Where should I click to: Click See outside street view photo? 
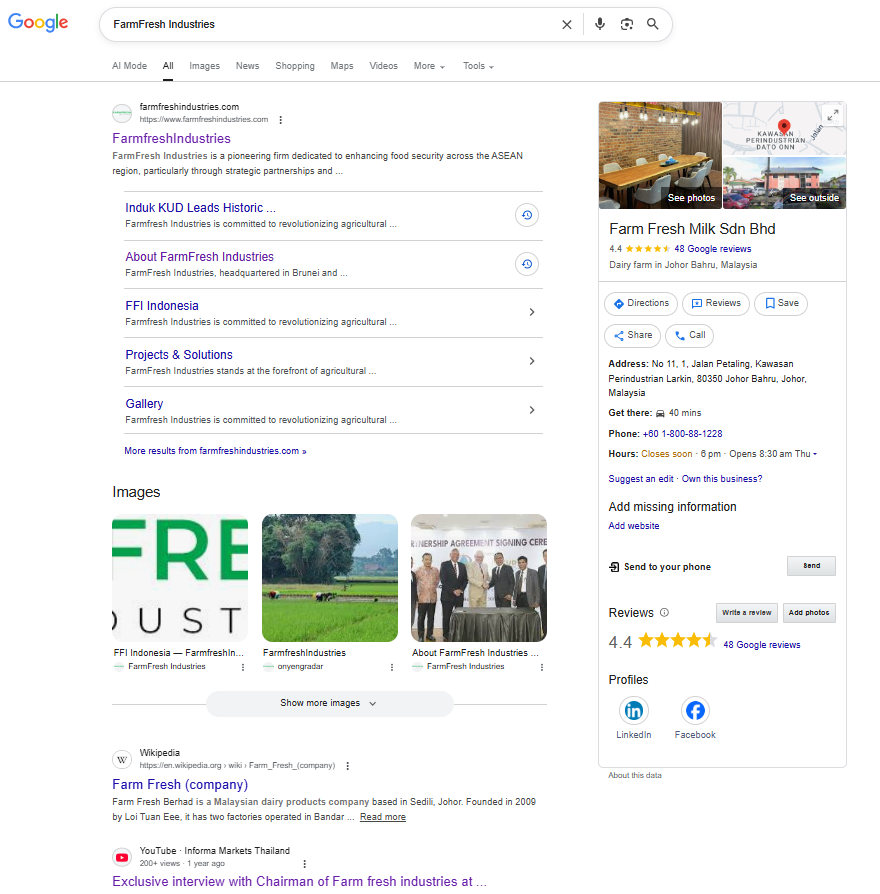point(784,182)
